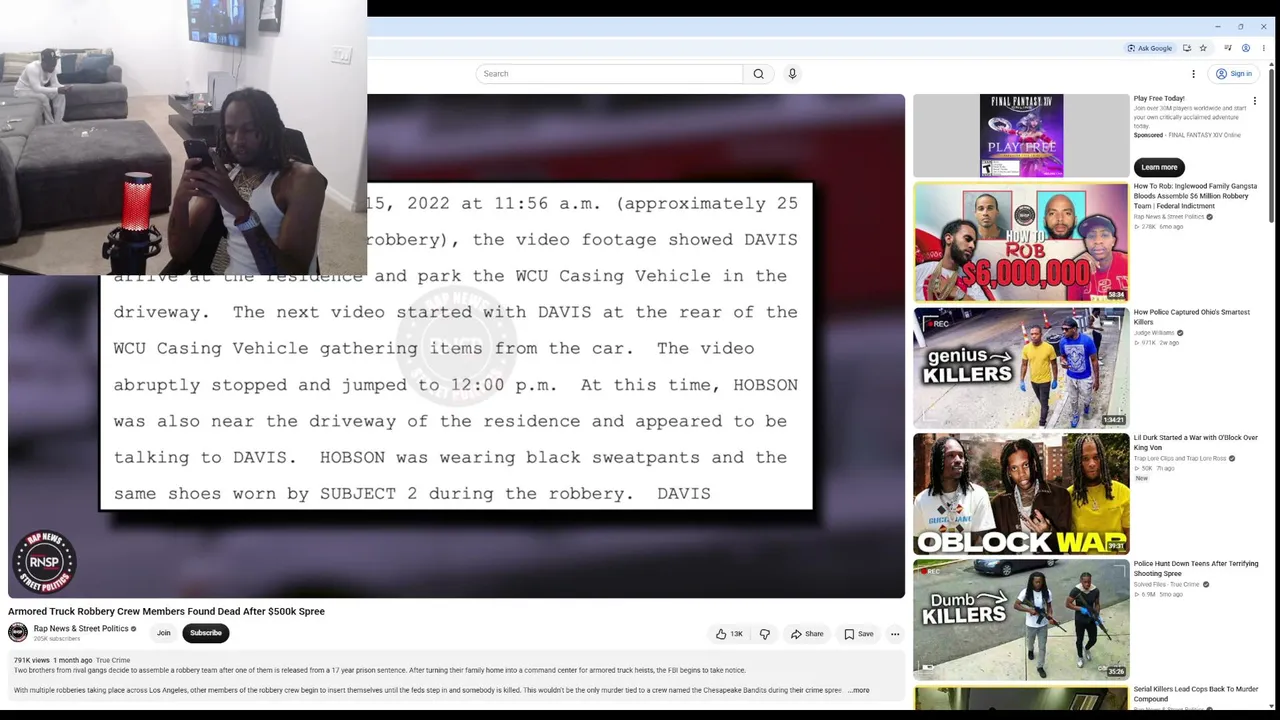This screenshot has width=1280, height=720.
Task: Click the 'Play Free Today!' ad headline
Action: click(x=1159, y=99)
